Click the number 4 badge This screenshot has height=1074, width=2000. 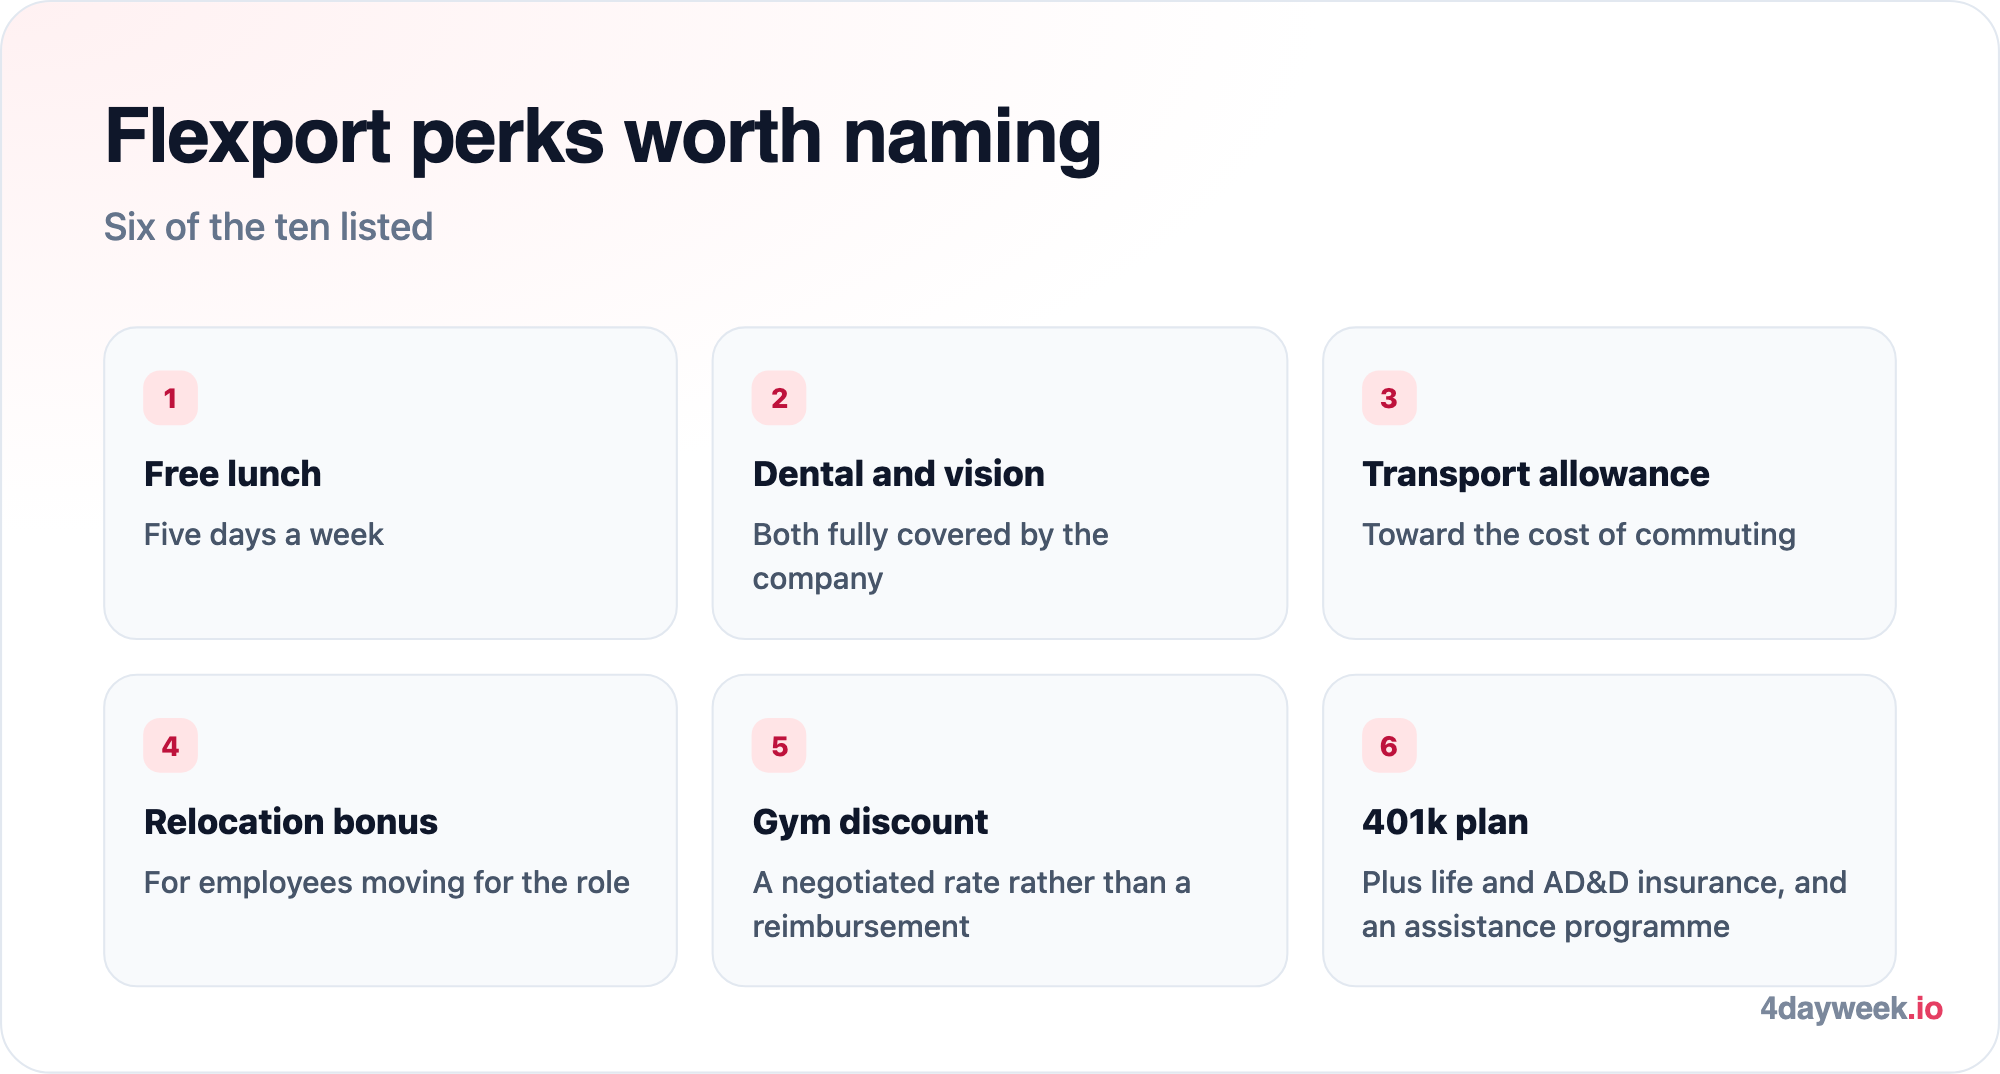[x=170, y=746]
